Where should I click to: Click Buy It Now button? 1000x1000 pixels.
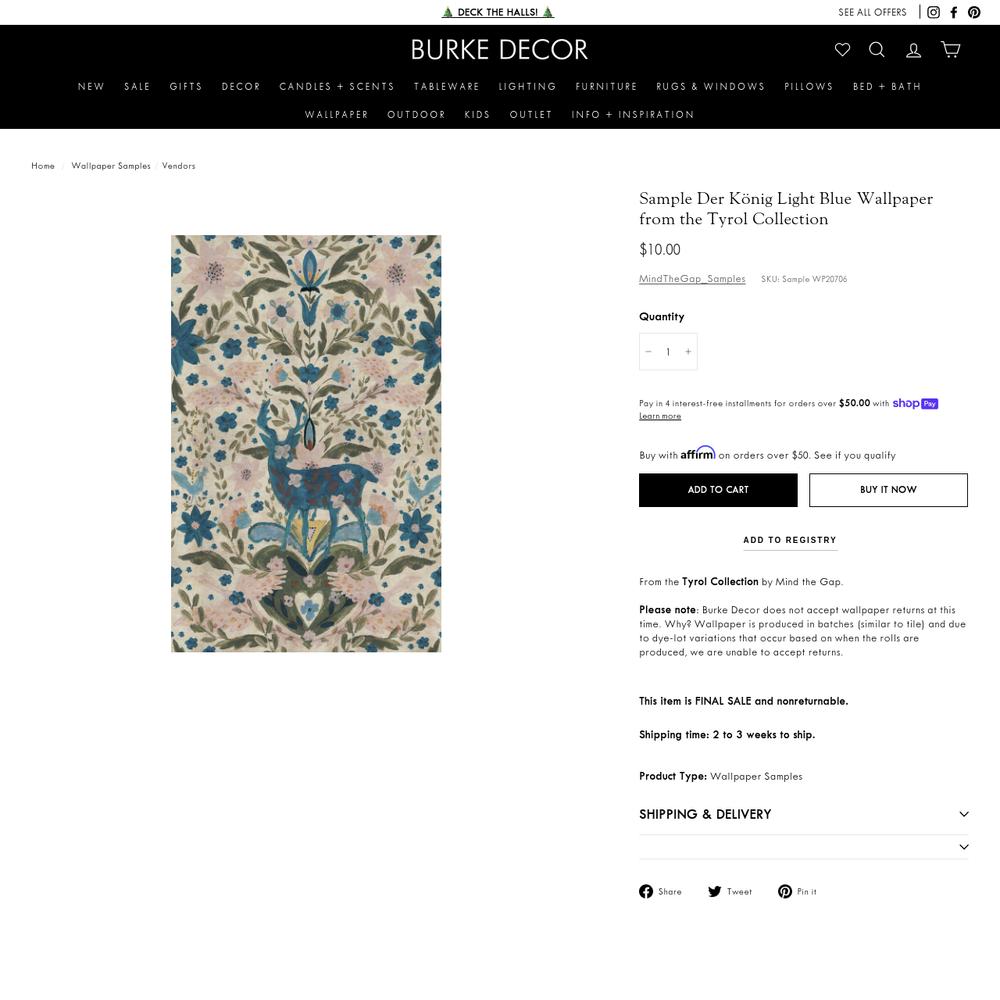[888, 490]
